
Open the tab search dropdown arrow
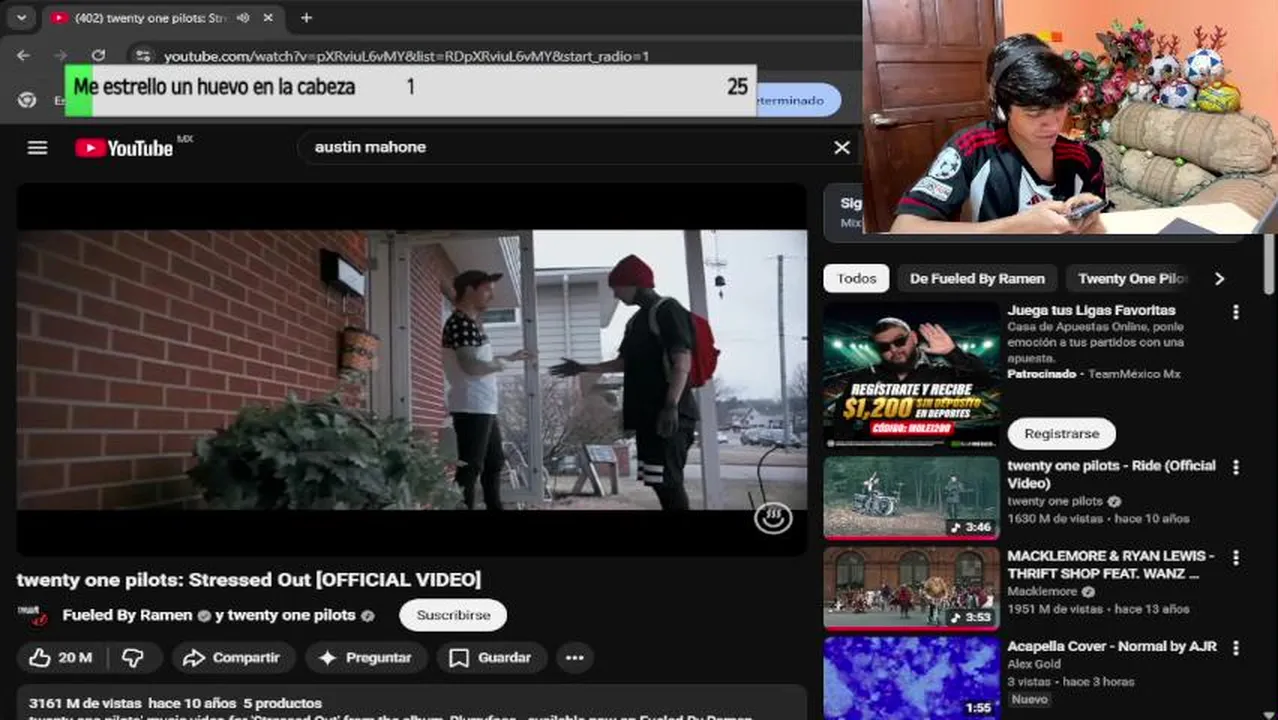21,18
